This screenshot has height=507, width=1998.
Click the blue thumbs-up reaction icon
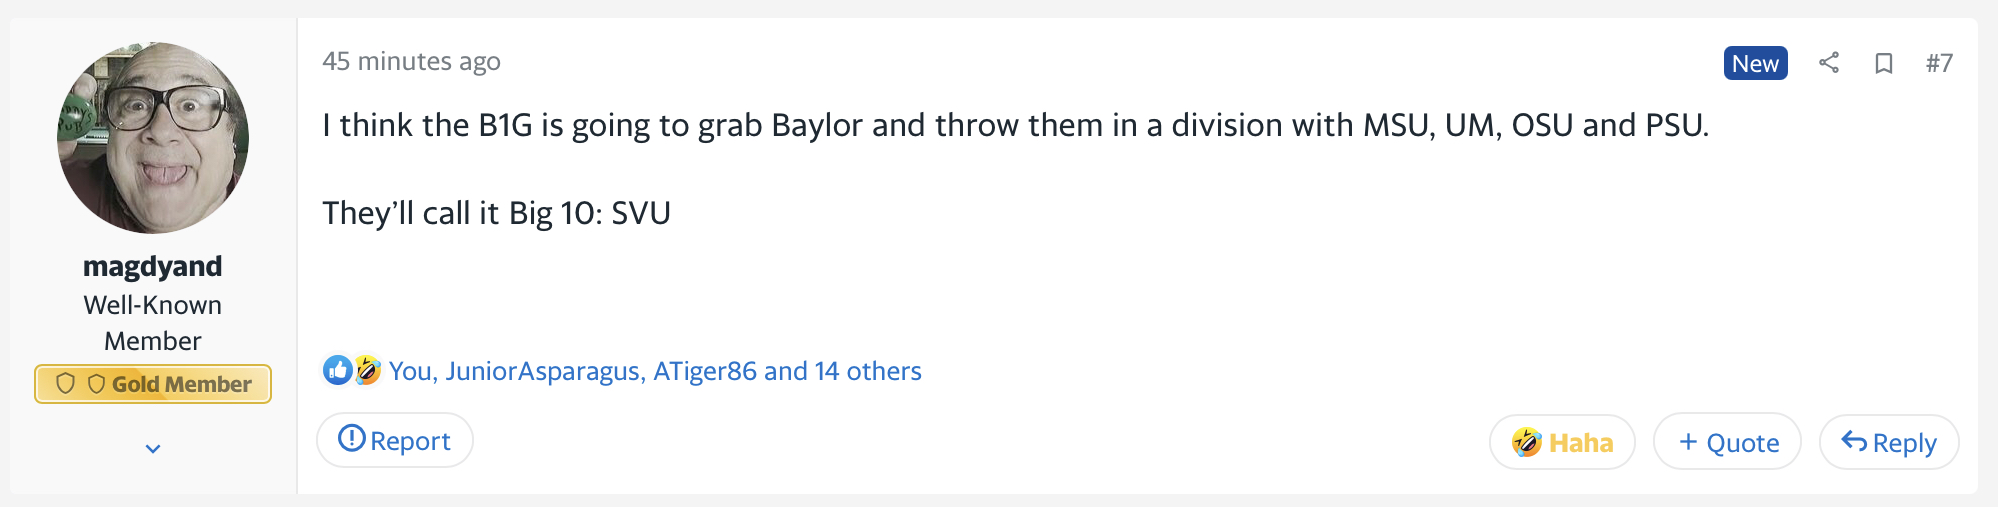click(338, 370)
